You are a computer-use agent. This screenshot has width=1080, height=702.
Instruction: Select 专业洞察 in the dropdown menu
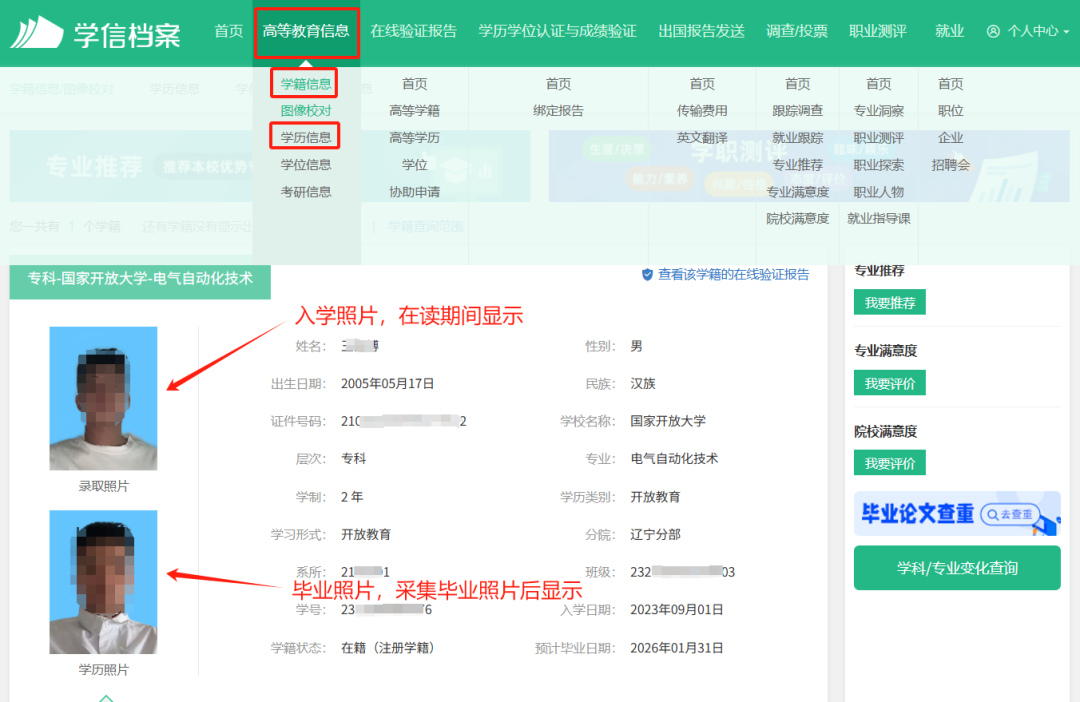tap(879, 111)
